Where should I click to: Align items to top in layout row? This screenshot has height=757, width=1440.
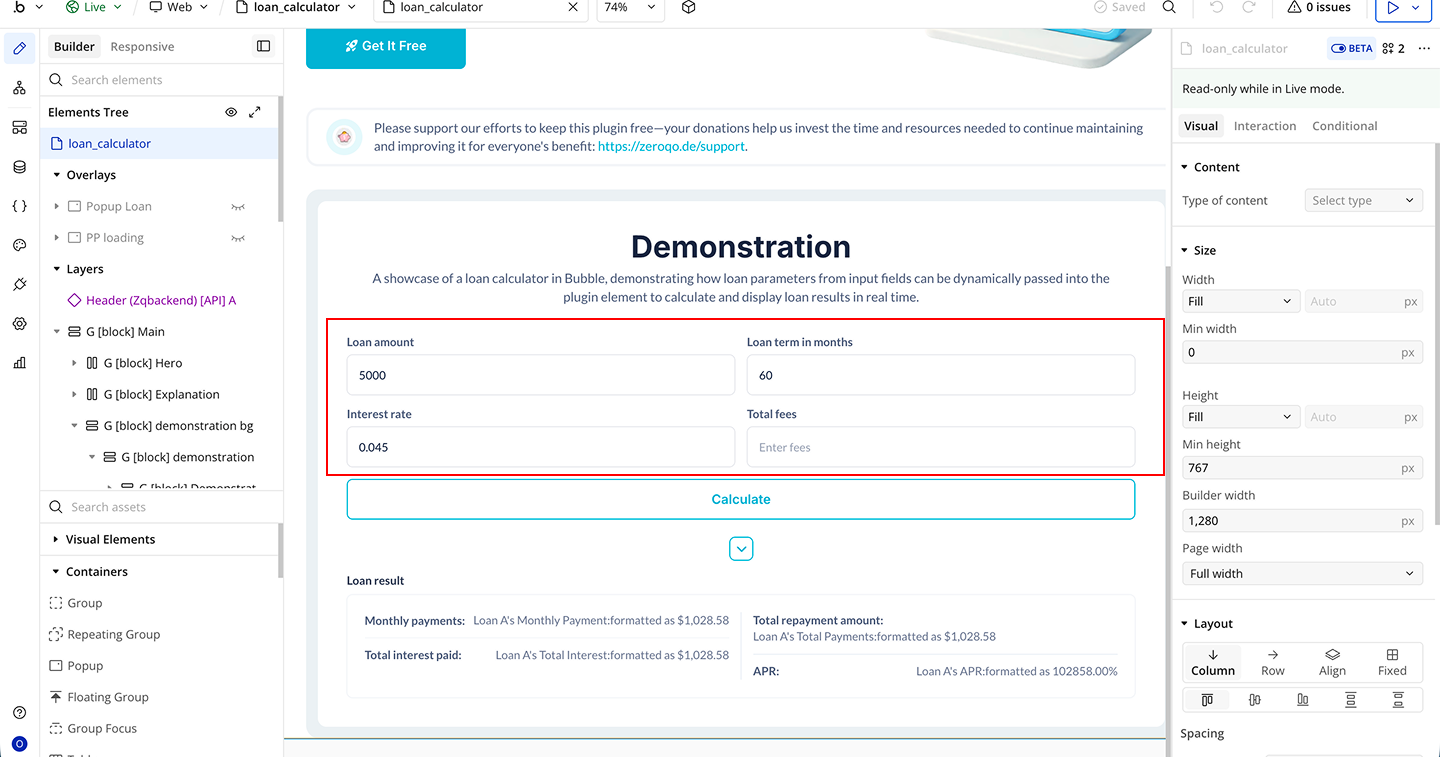(x=1207, y=700)
